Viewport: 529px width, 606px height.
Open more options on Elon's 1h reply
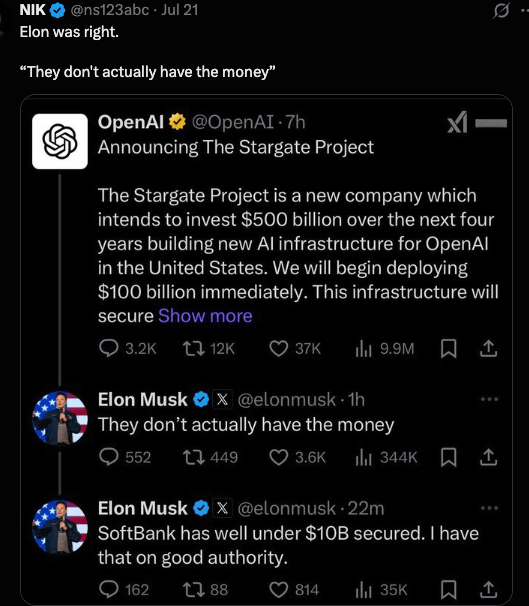click(x=489, y=399)
